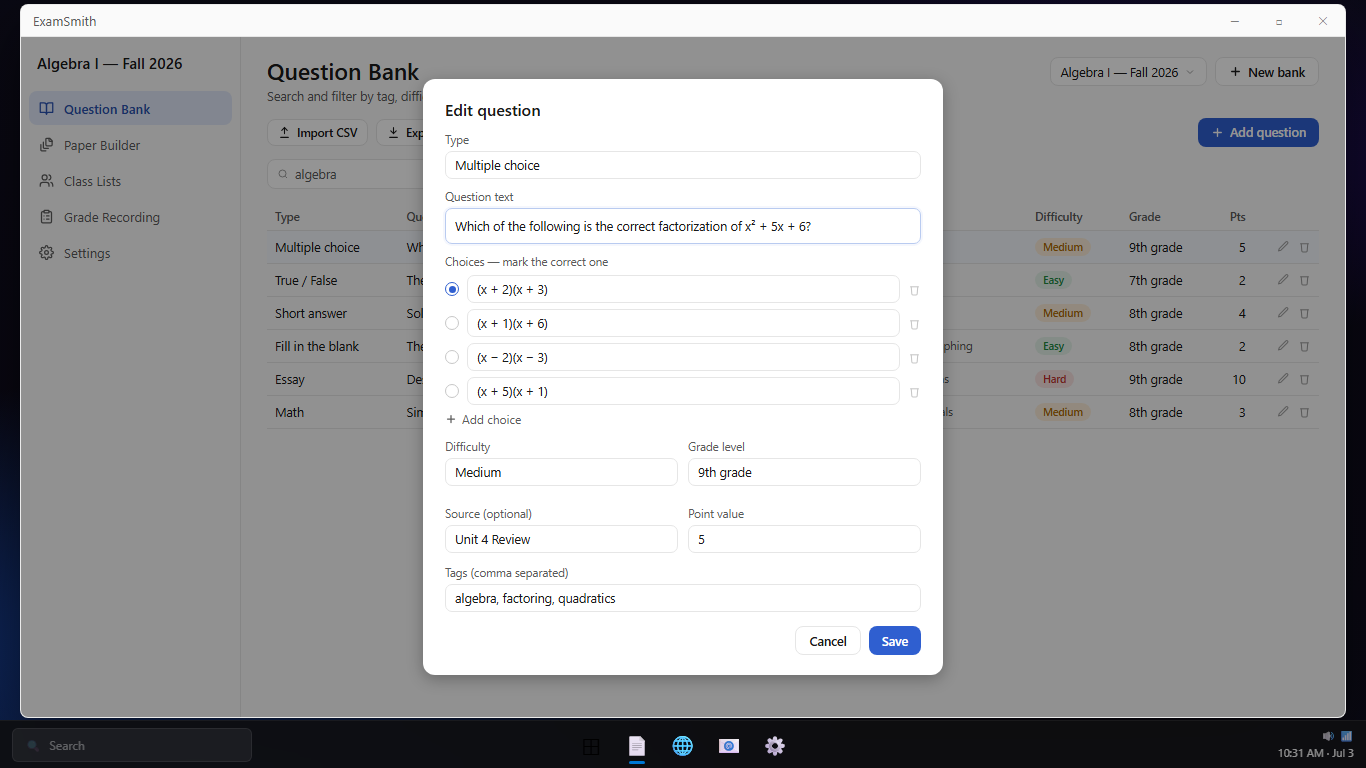1366x768 pixels.
Task: Click the volume icon in the system tray
Action: 1328,736
